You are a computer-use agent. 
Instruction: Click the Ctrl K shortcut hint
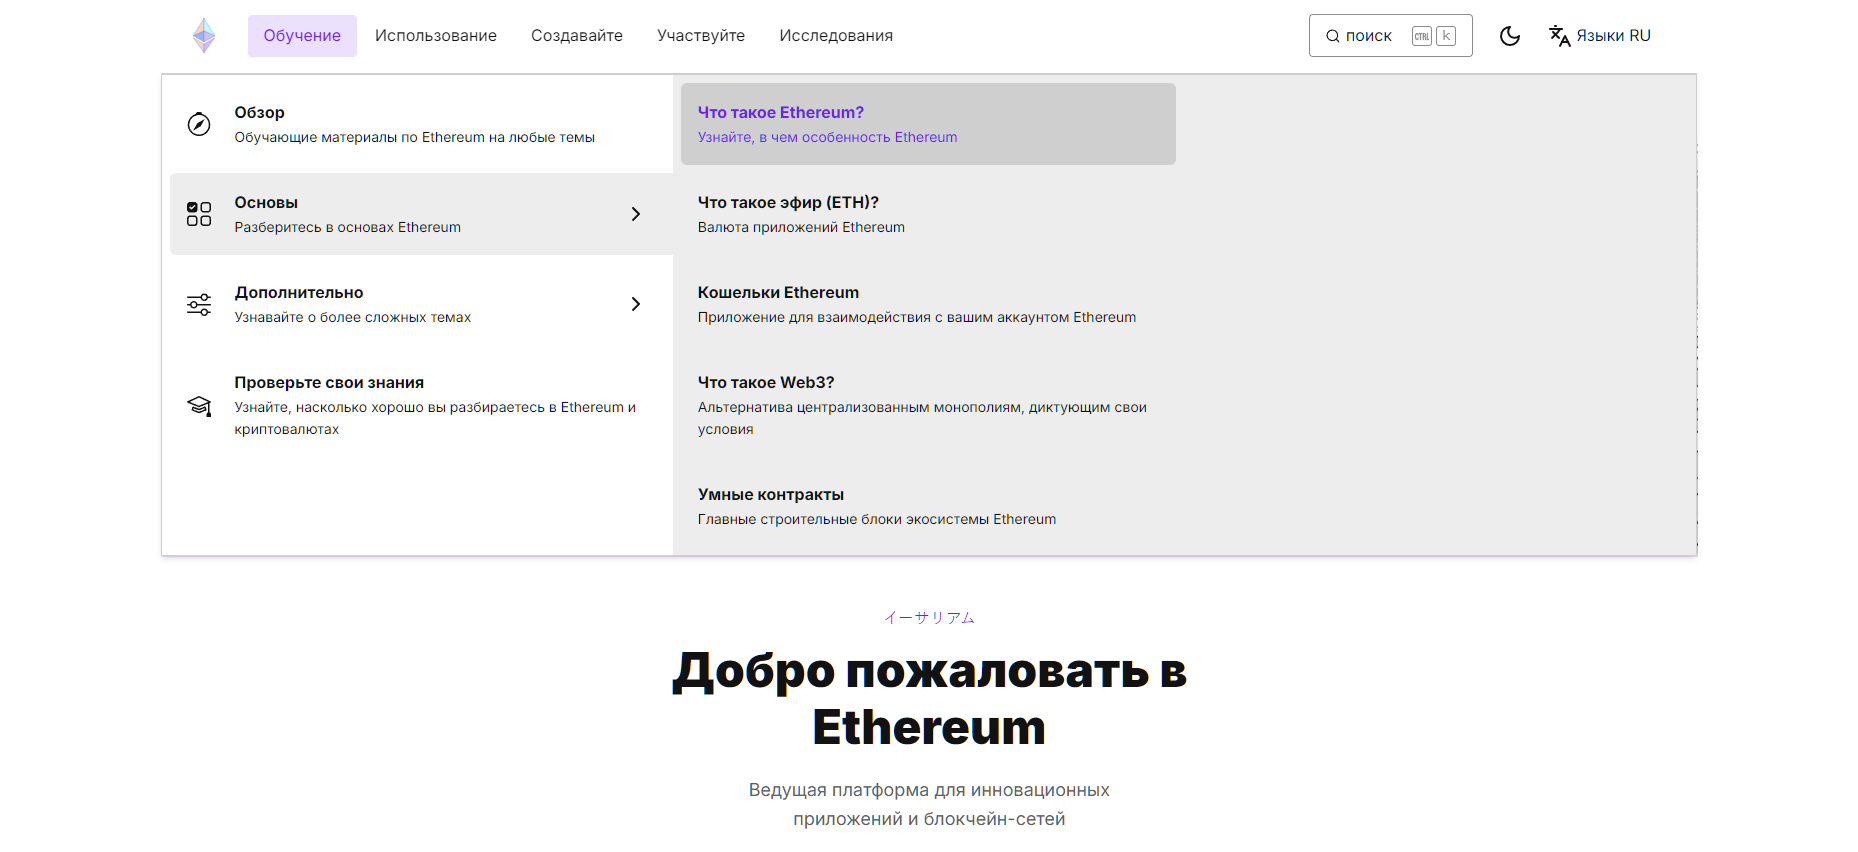[x=1433, y=36]
